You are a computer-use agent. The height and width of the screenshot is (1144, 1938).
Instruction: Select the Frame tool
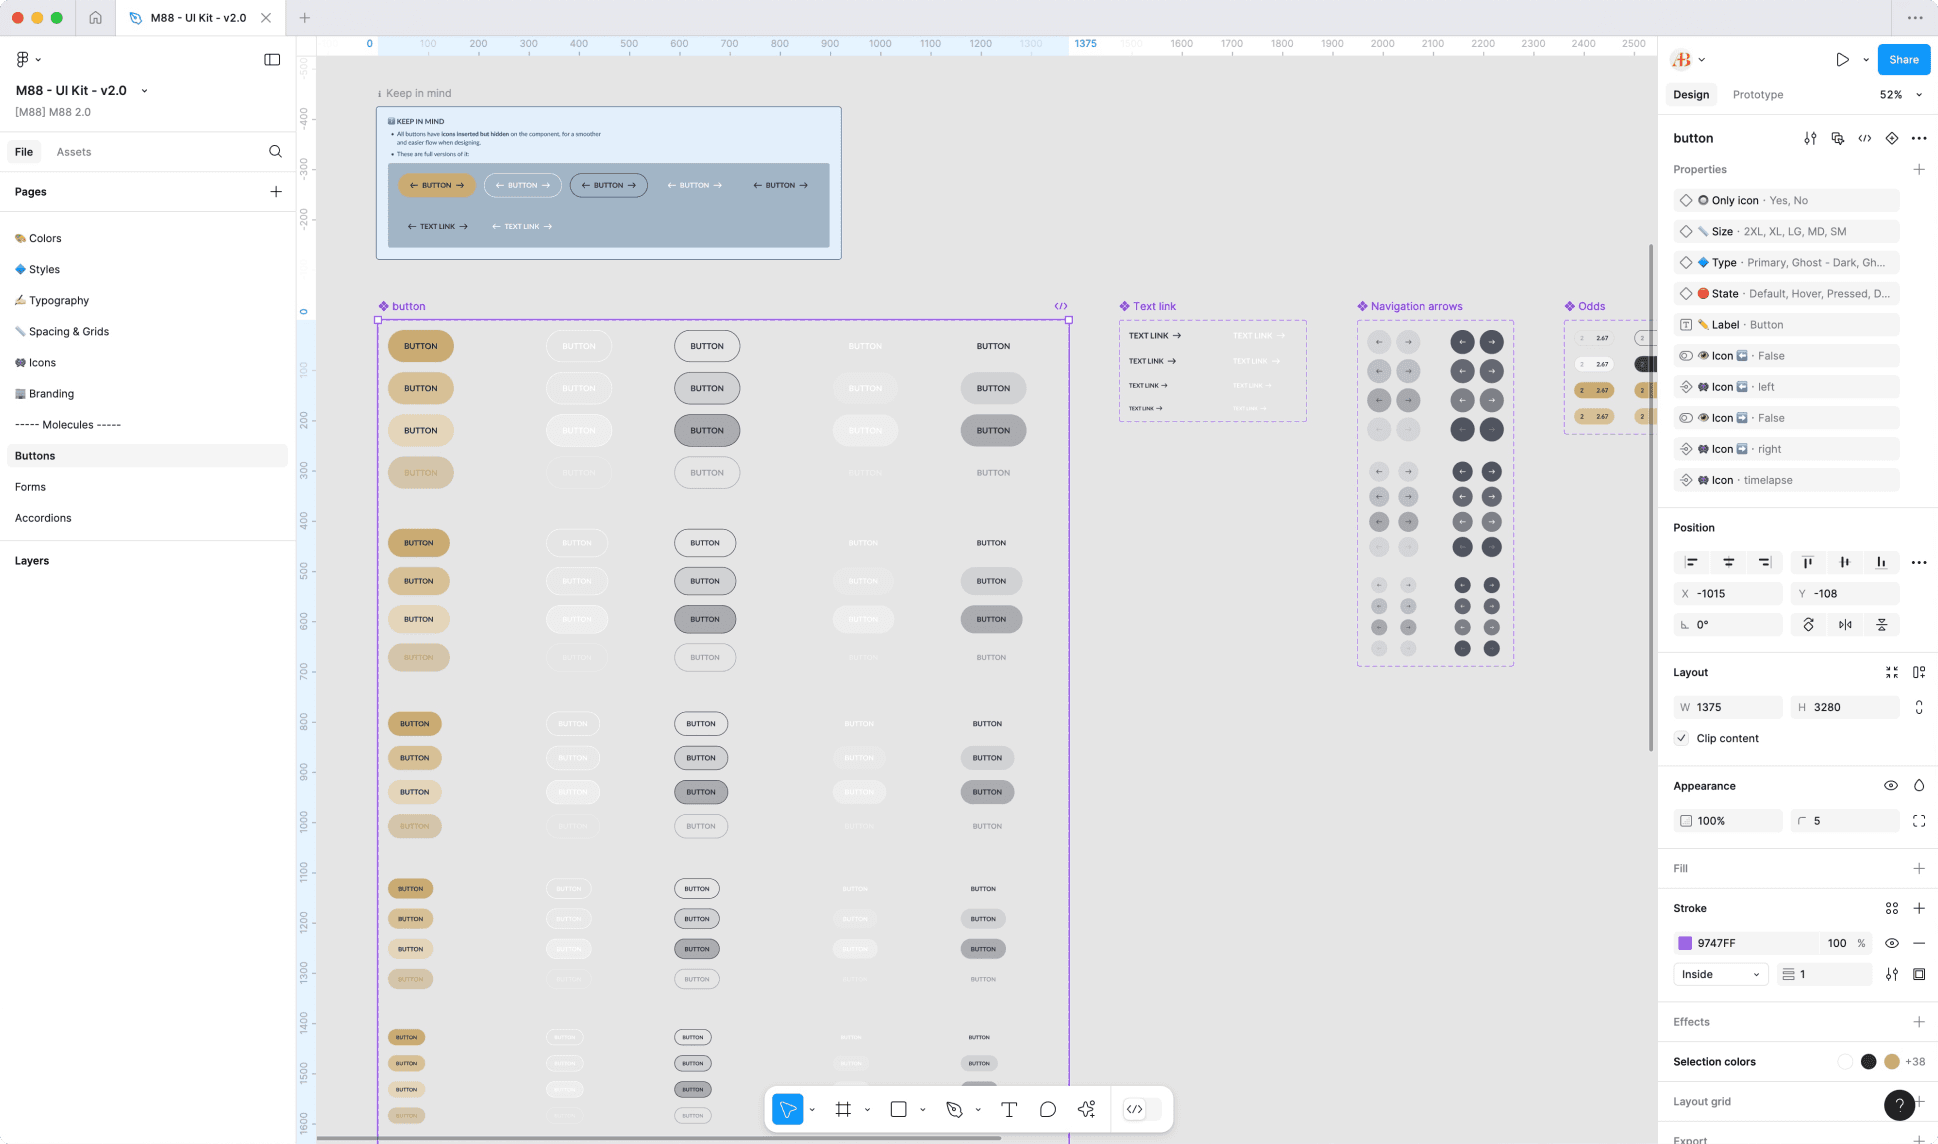[x=843, y=1109]
